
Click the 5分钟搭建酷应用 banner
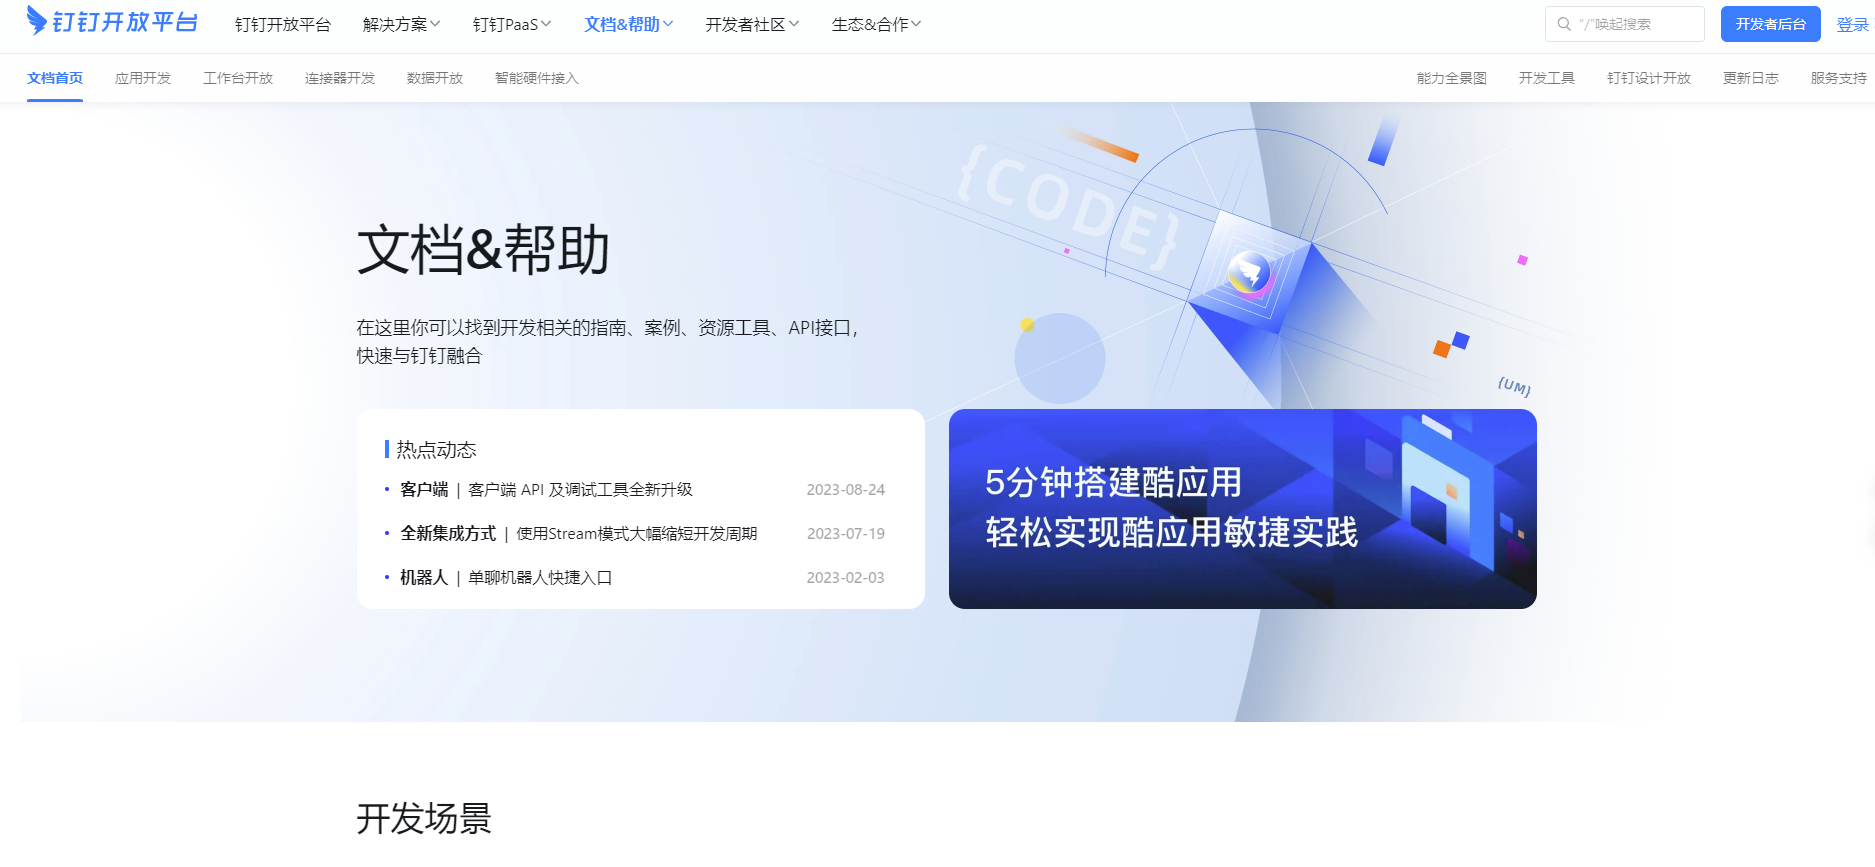tap(1243, 509)
